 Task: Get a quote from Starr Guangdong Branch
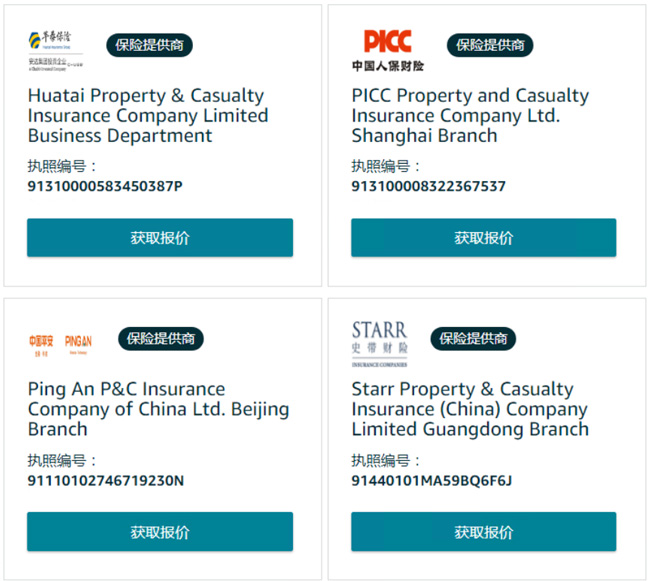coord(484,532)
